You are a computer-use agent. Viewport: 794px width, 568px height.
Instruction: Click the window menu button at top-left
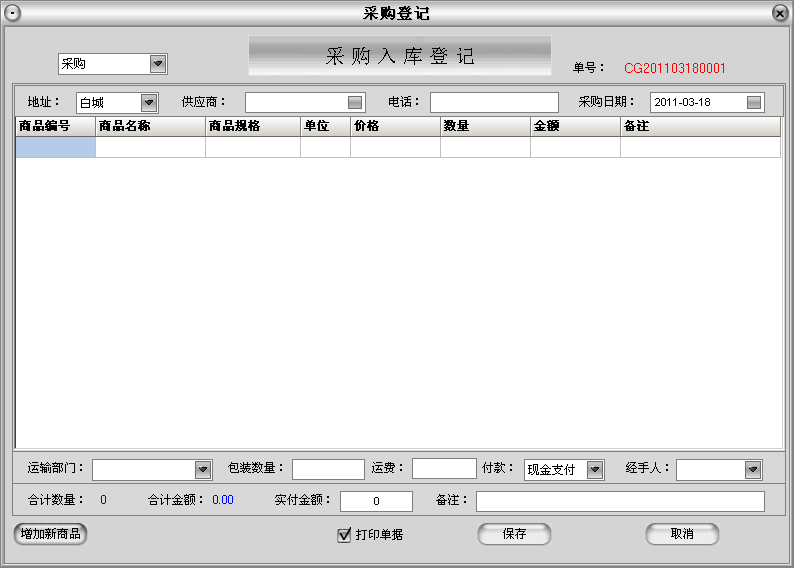click(x=13, y=13)
